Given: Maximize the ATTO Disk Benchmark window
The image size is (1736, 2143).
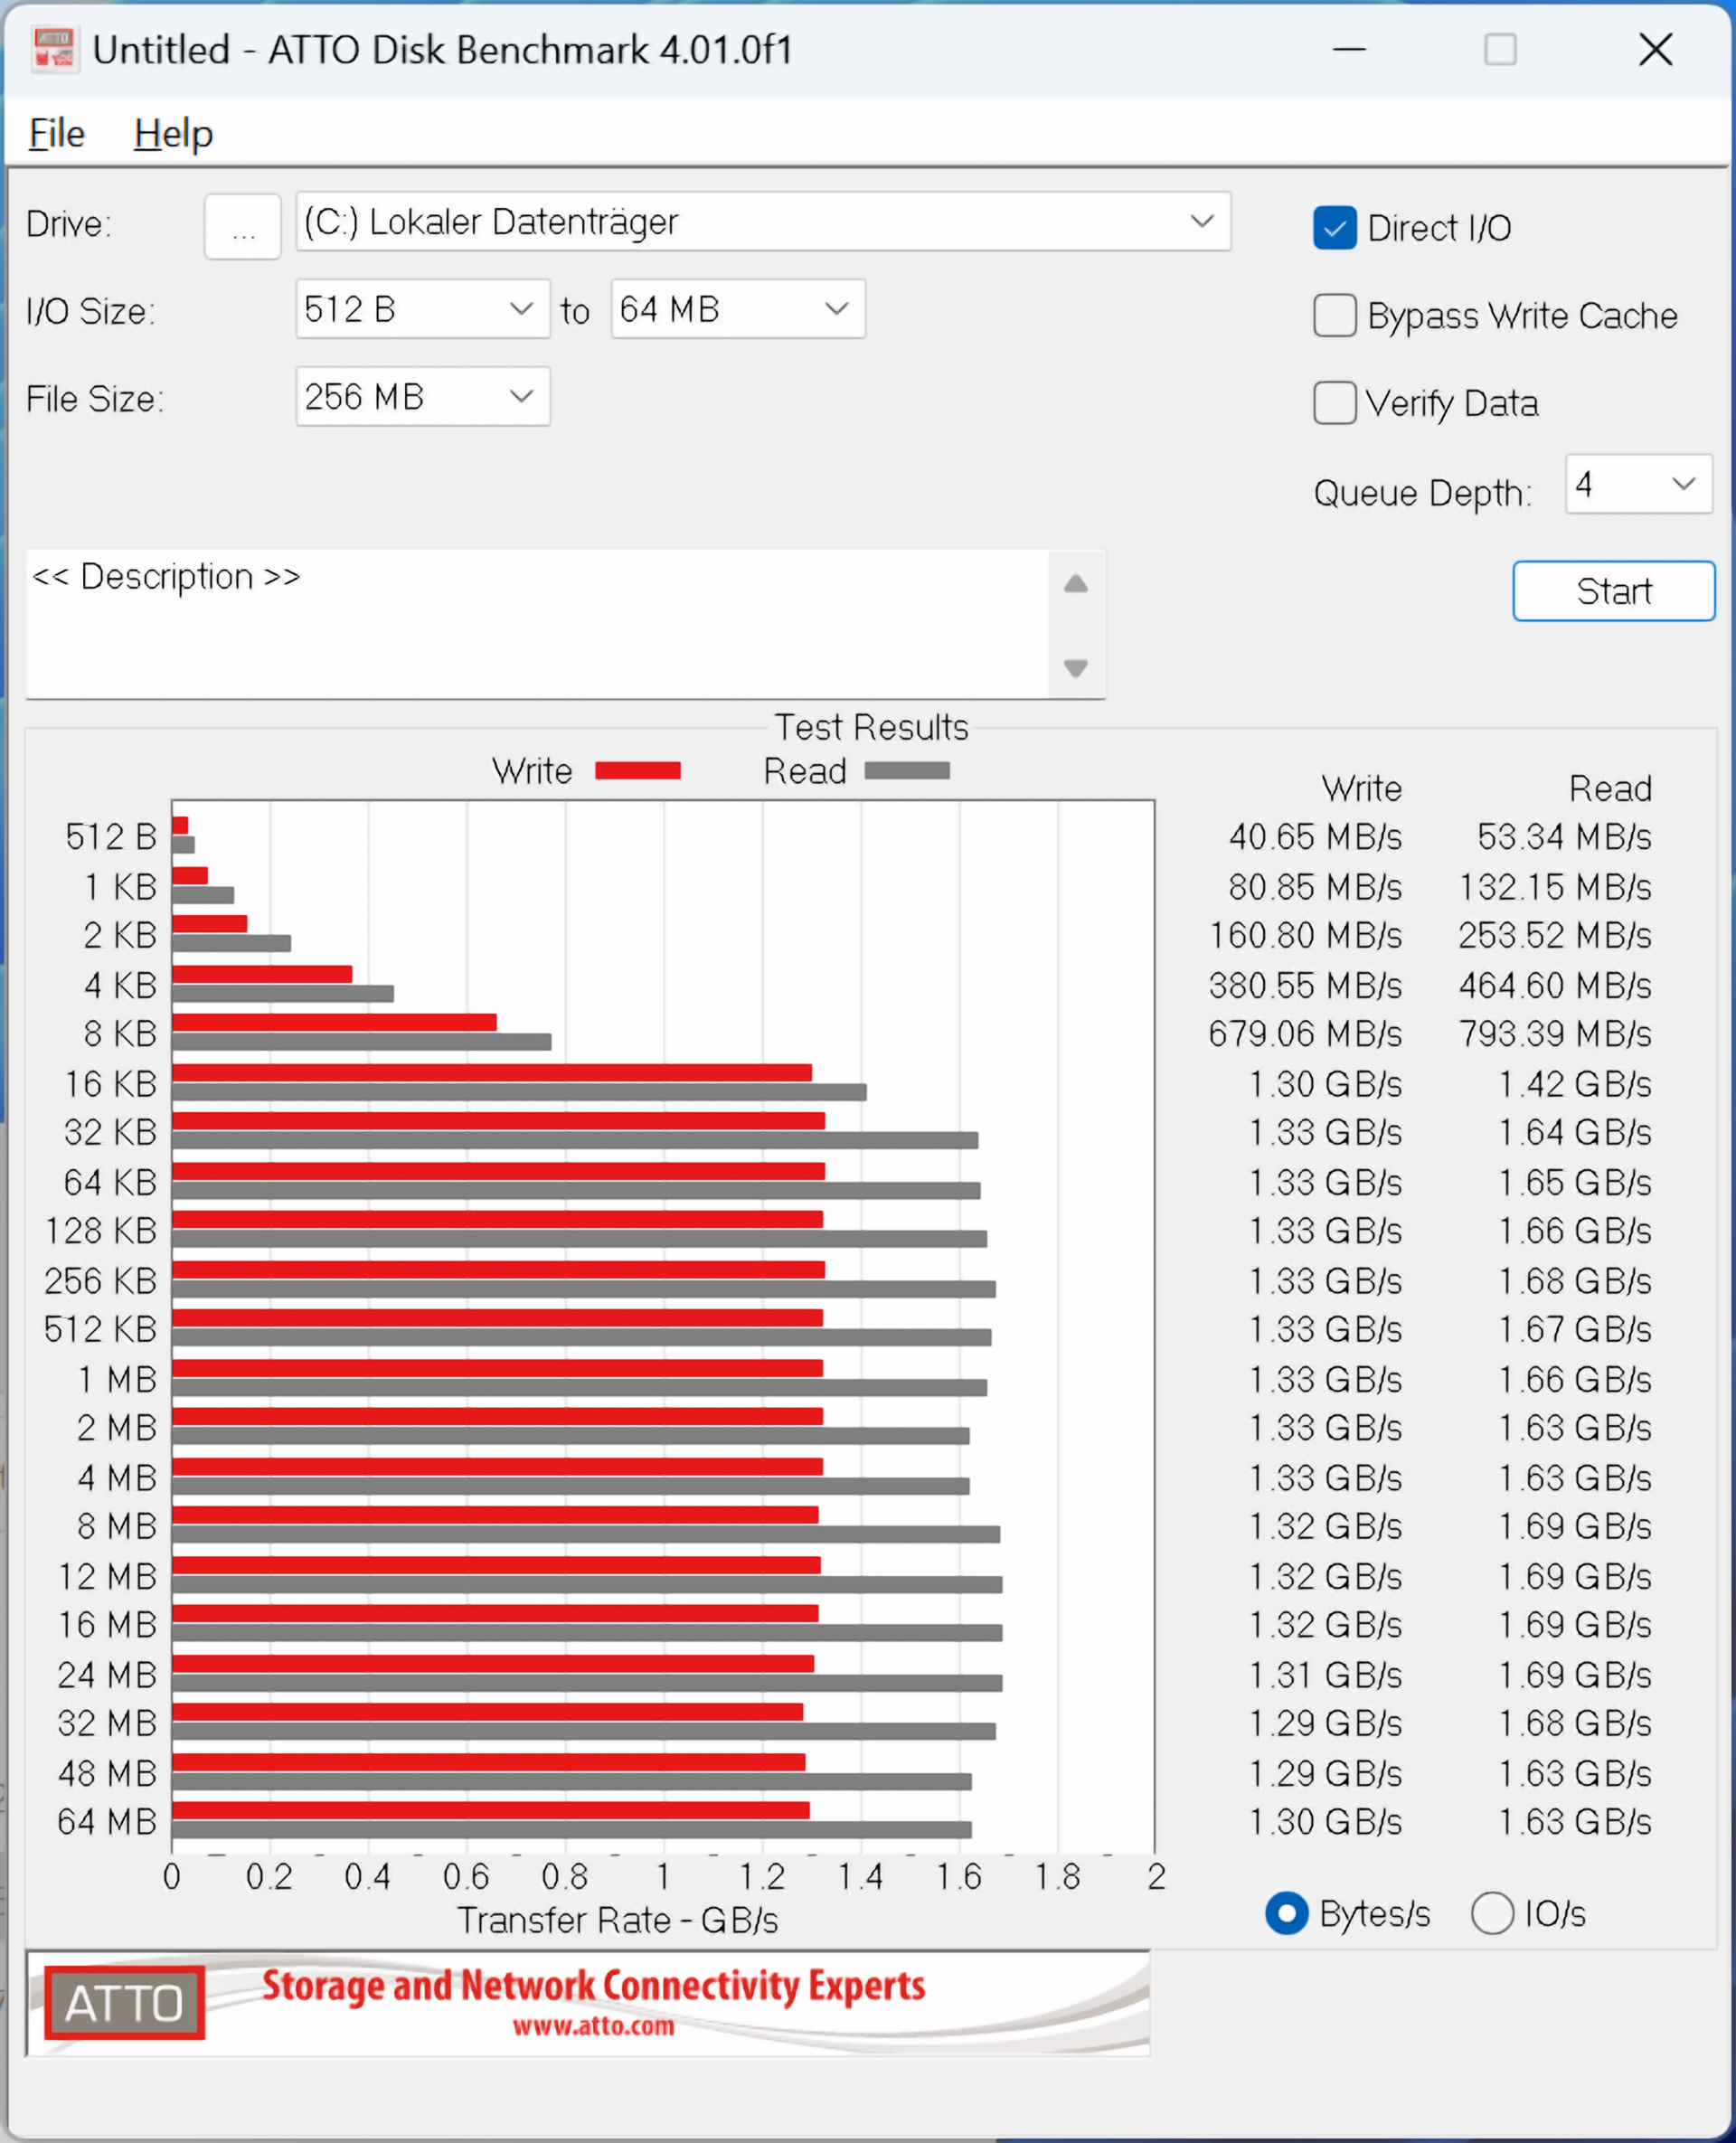Looking at the screenshot, I should click(x=1500, y=49).
